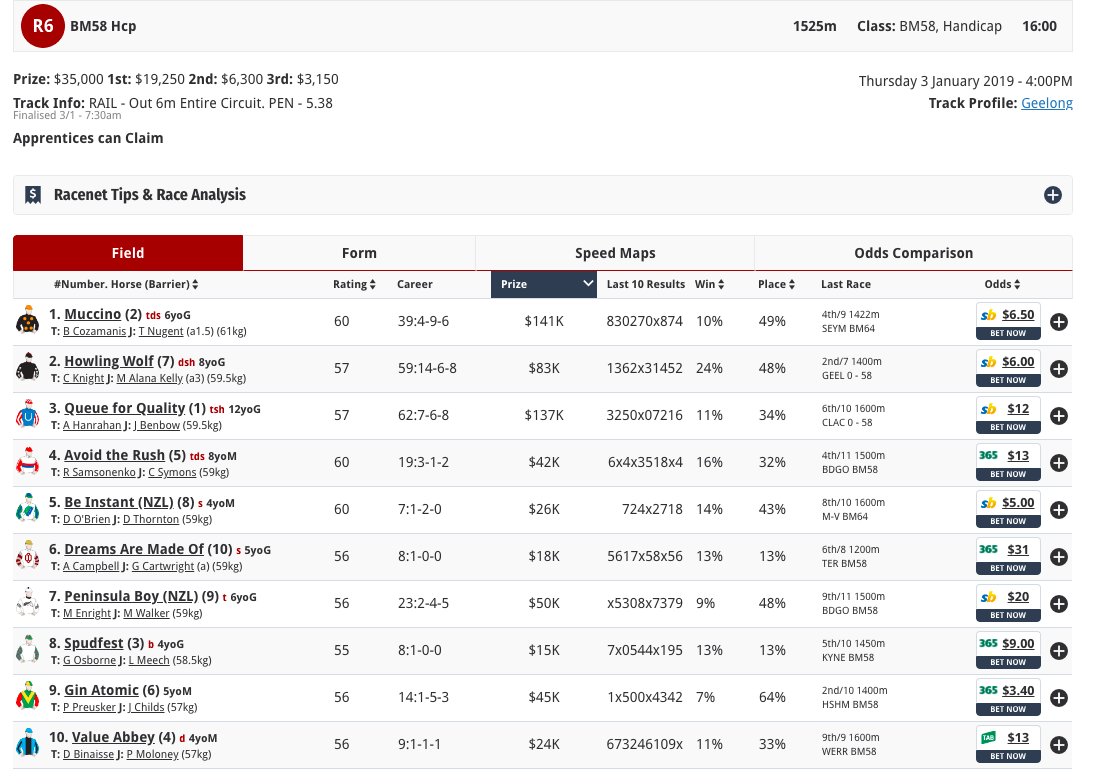Click Gin Atomic's jockey silks icon
Screen dimensions: 1097x784
pyautogui.click(x=28, y=697)
